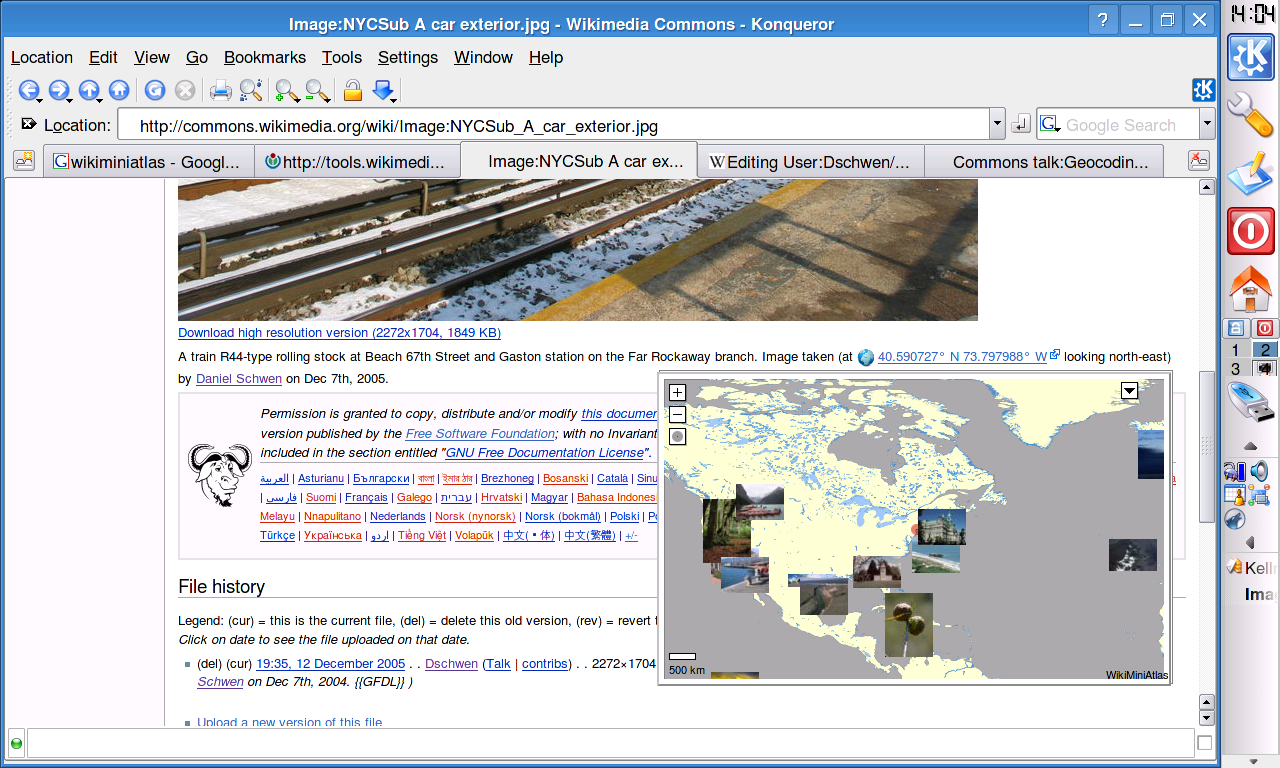Open the Location menu
Image resolution: width=1280 pixels, height=768 pixels.
coord(42,58)
